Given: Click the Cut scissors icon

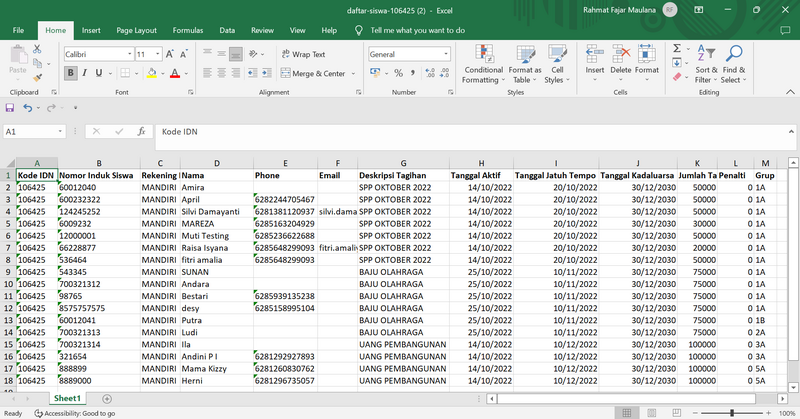Looking at the screenshot, I should pyautogui.click(x=37, y=50).
